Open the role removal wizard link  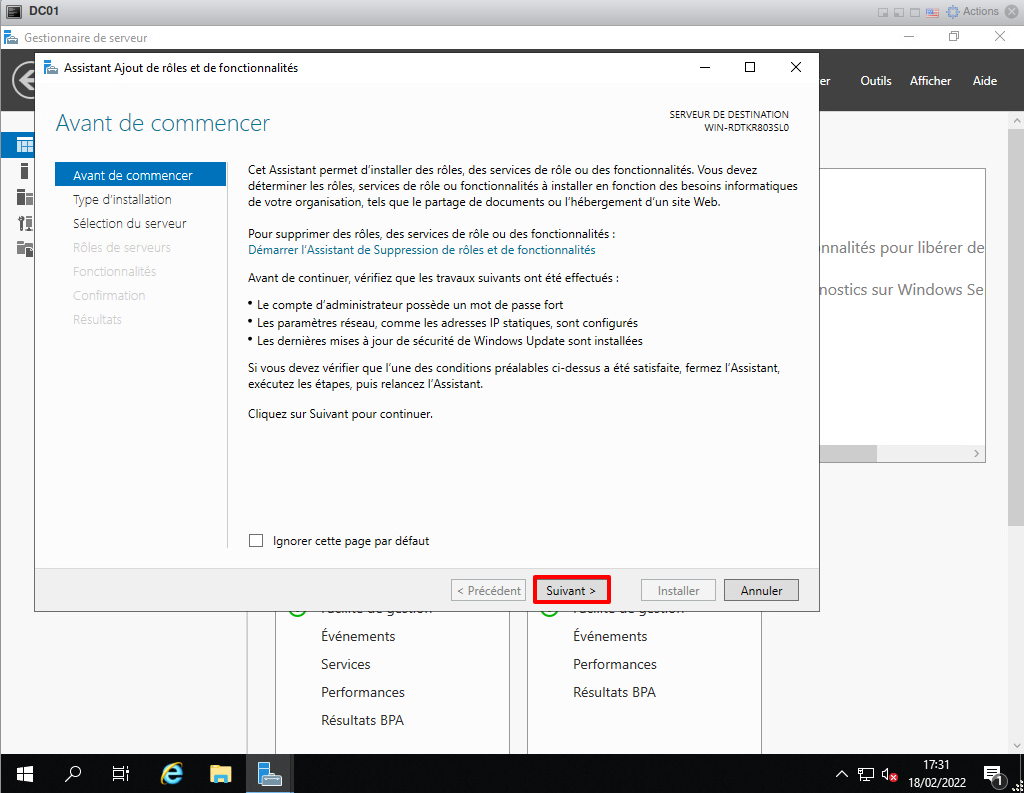click(x=421, y=250)
